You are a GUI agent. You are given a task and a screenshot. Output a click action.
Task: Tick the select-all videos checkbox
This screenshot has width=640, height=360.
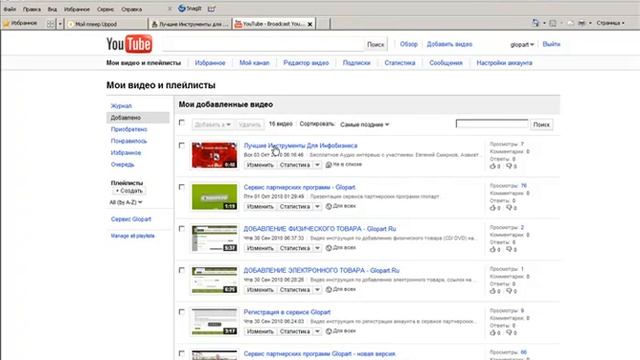coord(182,122)
